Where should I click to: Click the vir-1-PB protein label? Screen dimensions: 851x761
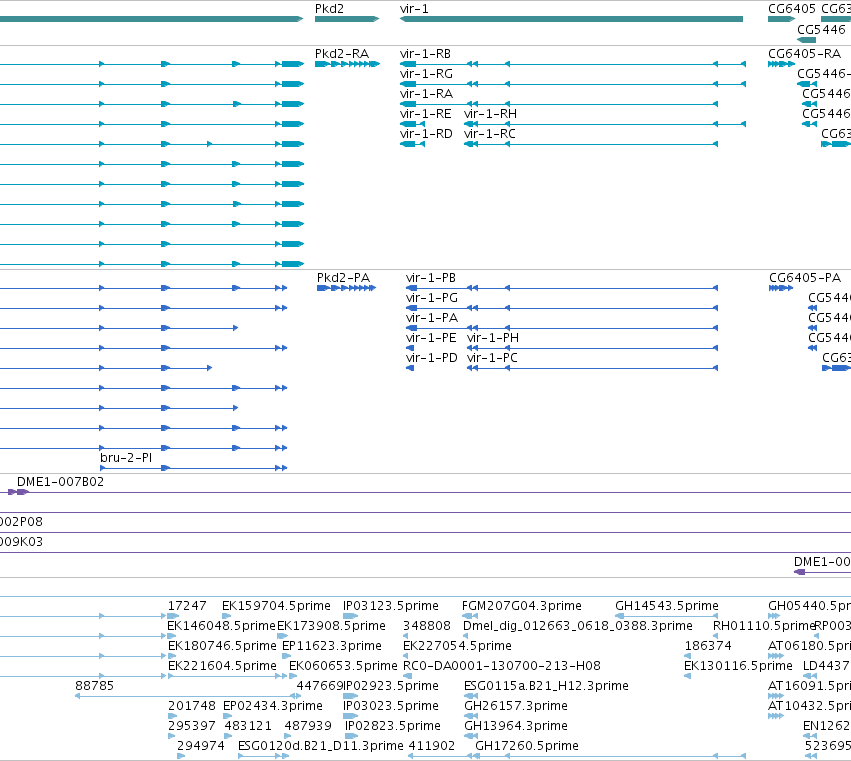coord(430,278)
